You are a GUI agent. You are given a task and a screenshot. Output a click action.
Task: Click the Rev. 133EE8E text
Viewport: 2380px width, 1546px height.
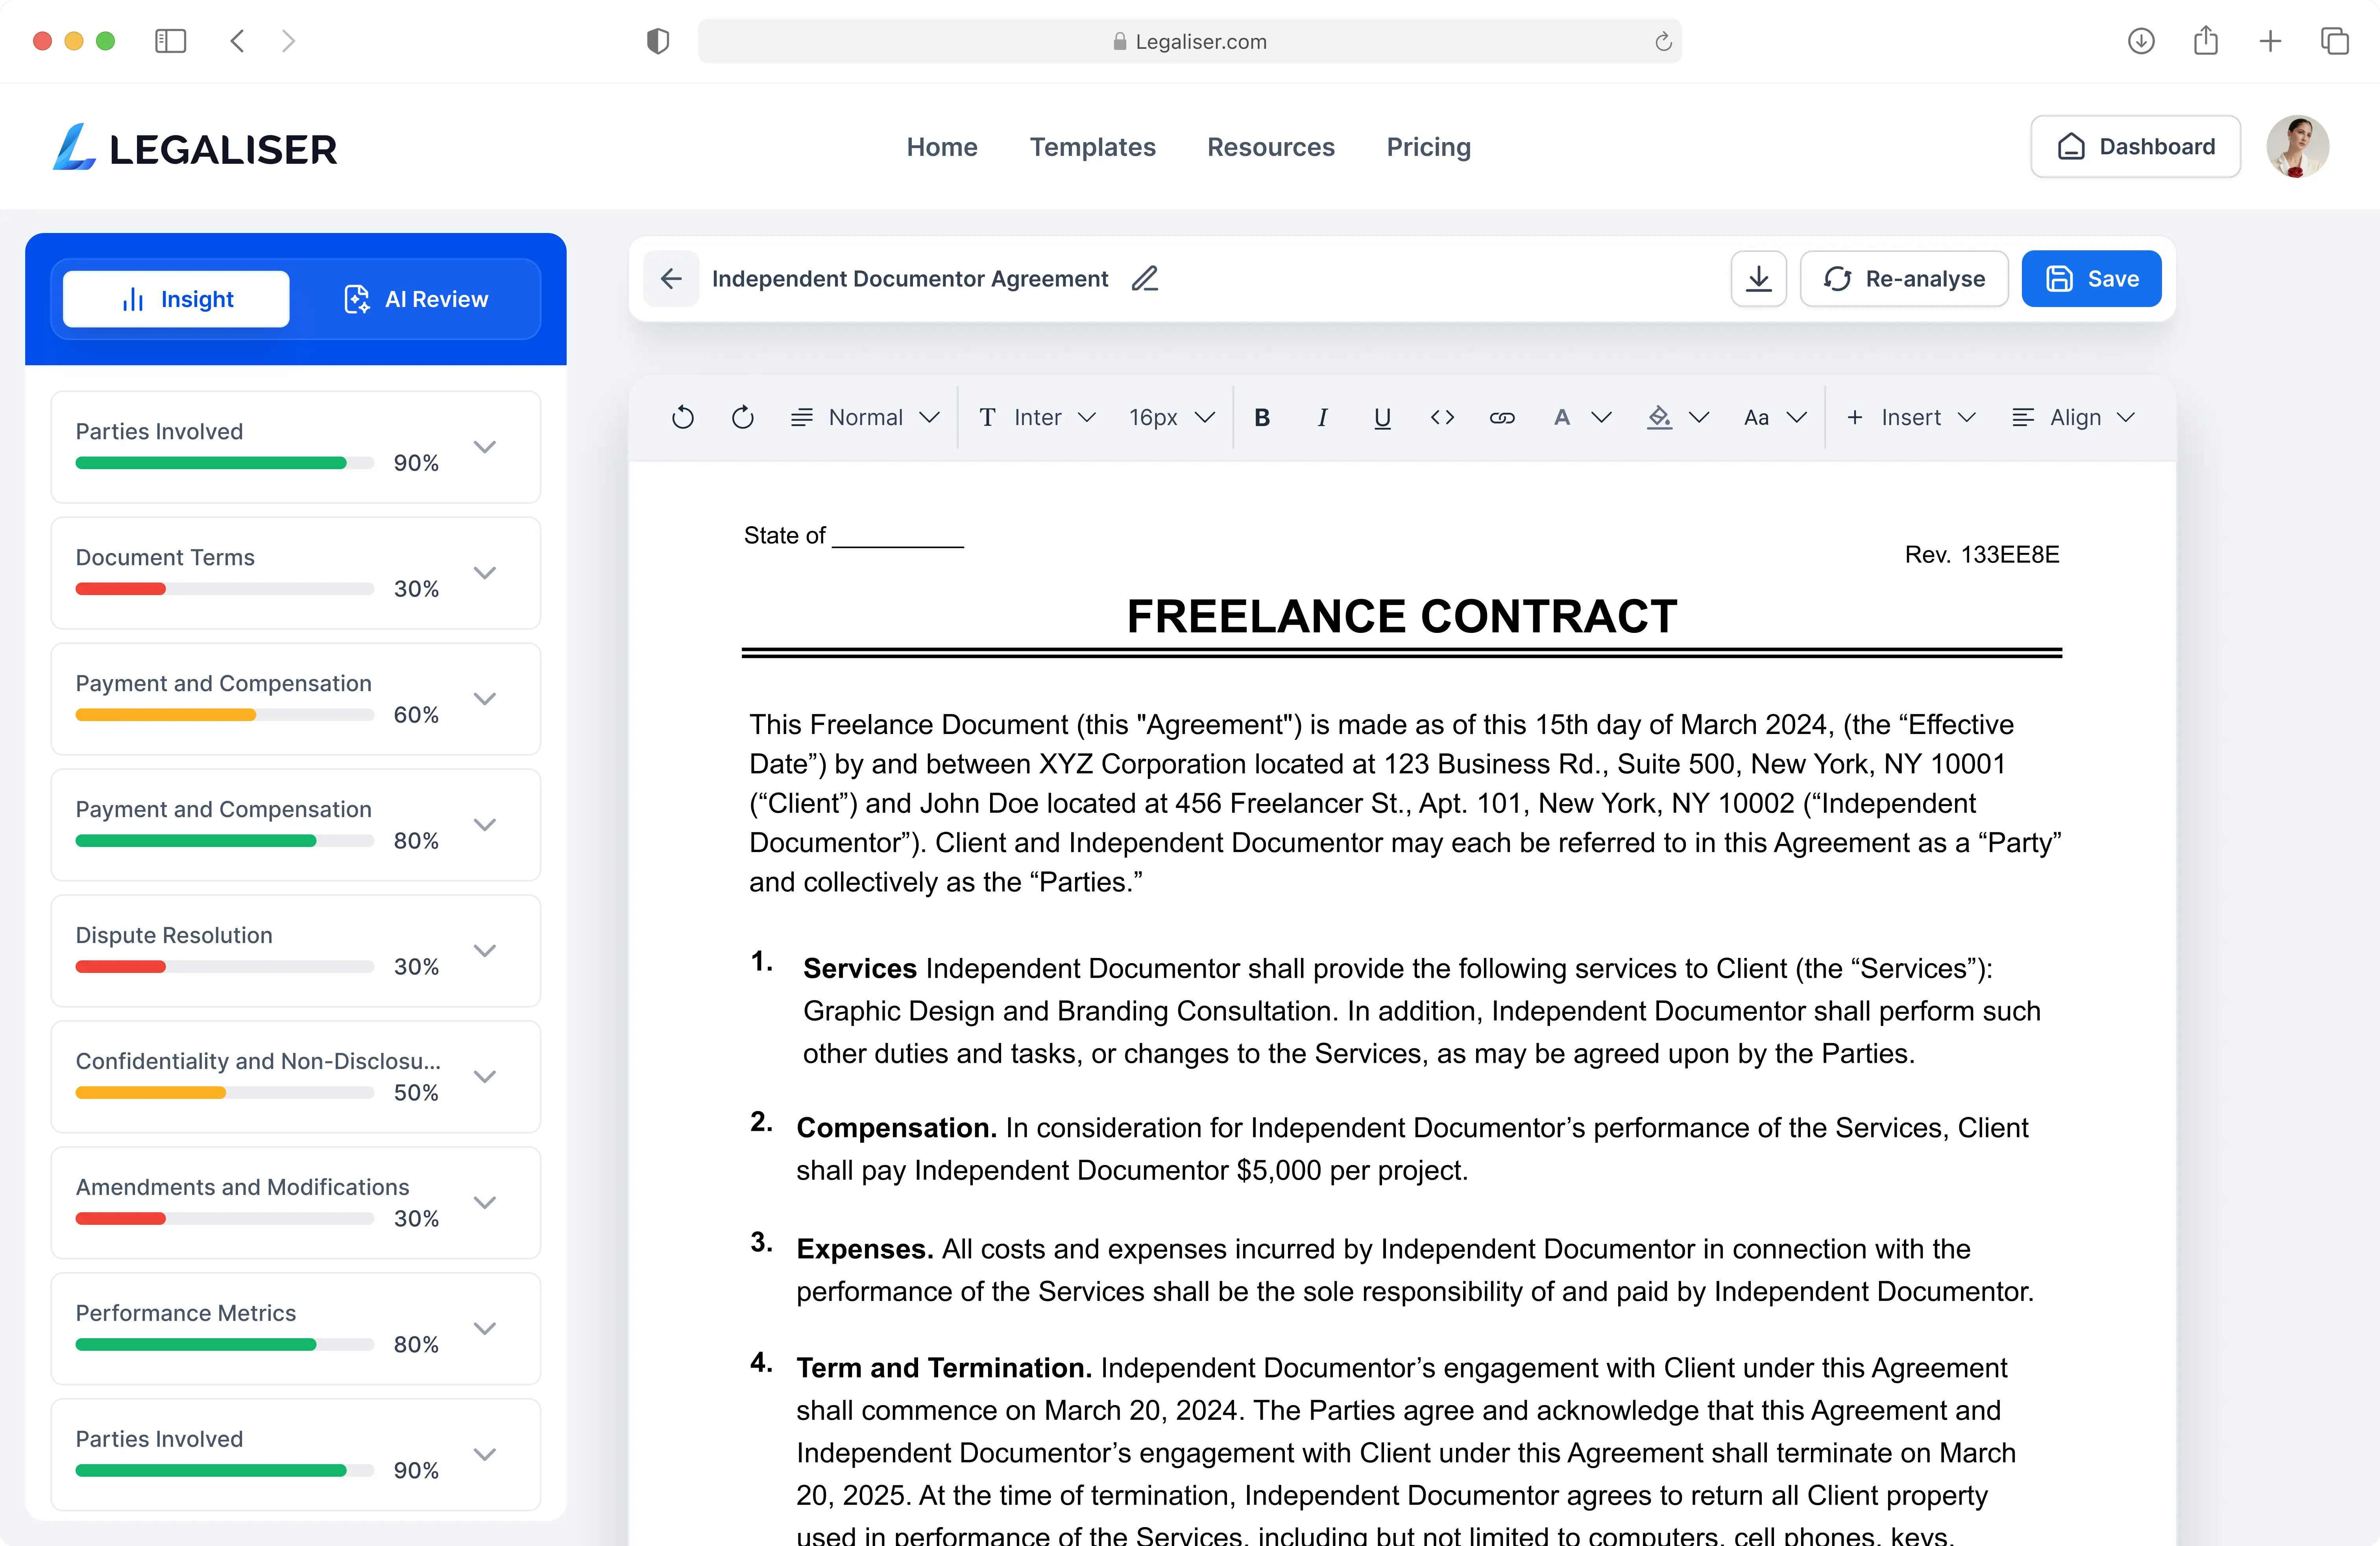tap(1982, 554)
